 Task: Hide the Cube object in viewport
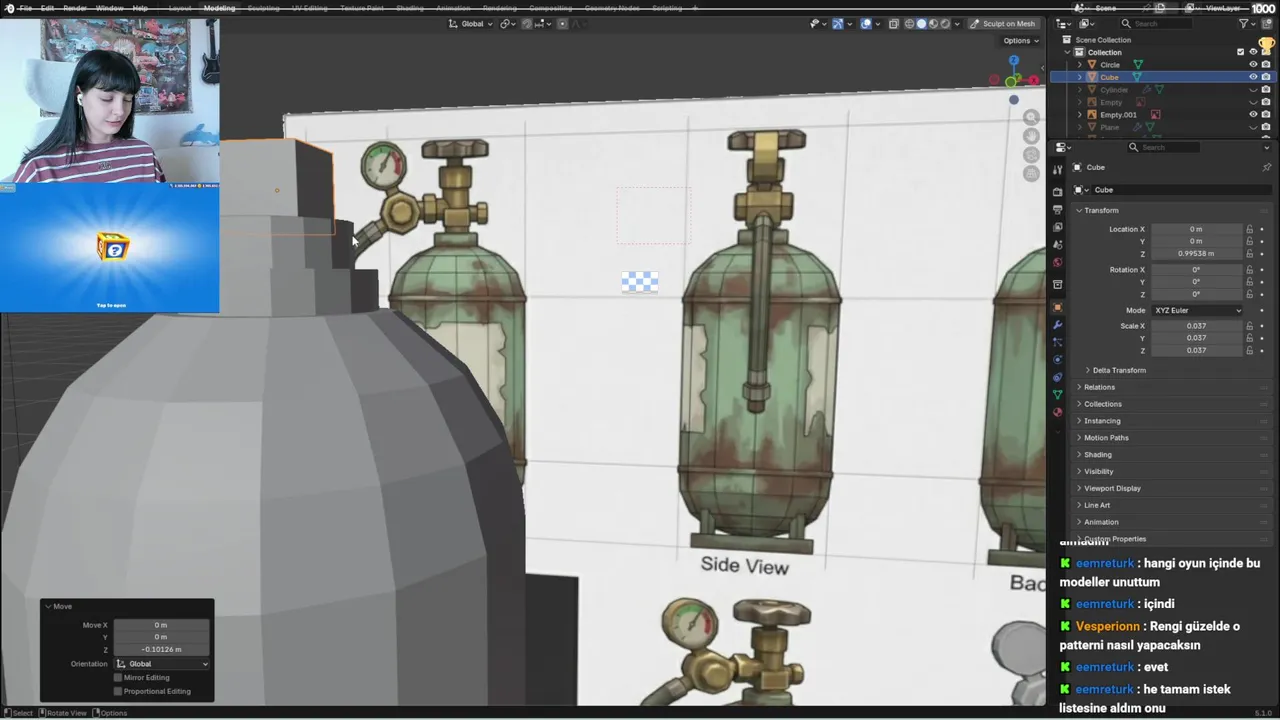click(1253, 77)
